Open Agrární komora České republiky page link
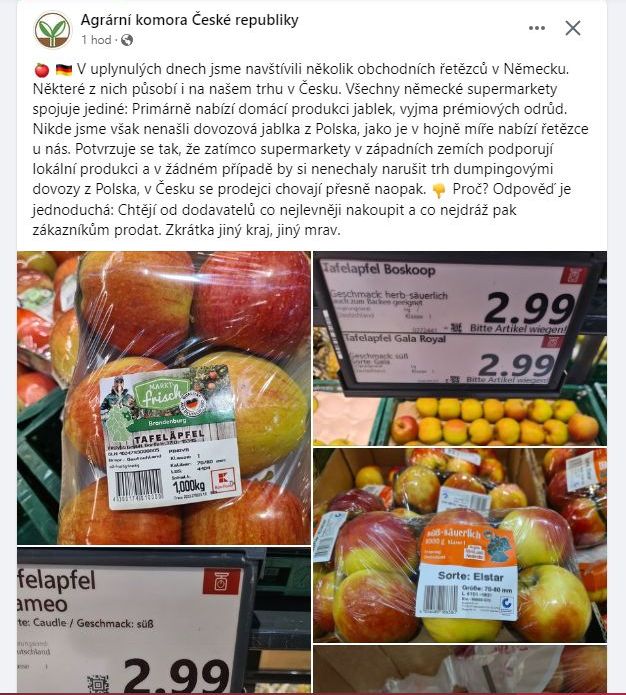Screen dimensions: 626x695 (189, 20)
